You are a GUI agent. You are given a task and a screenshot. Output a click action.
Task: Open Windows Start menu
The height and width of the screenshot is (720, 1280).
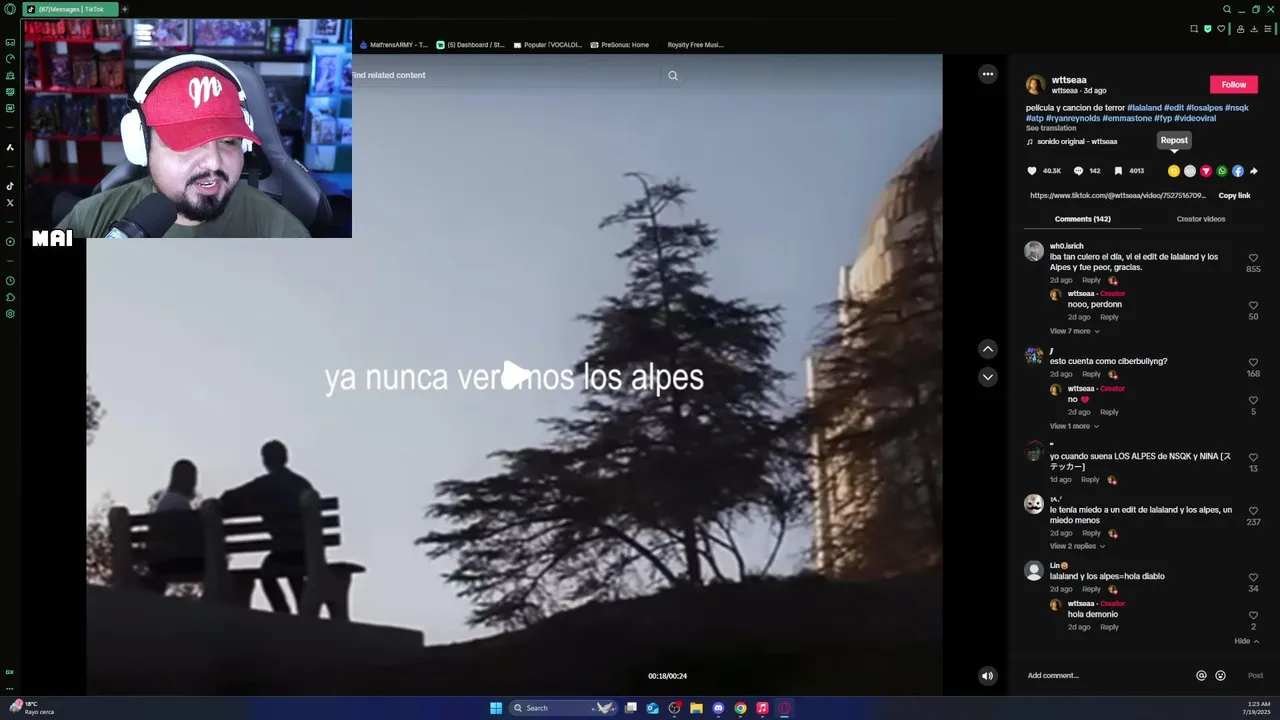pos(496,708)
